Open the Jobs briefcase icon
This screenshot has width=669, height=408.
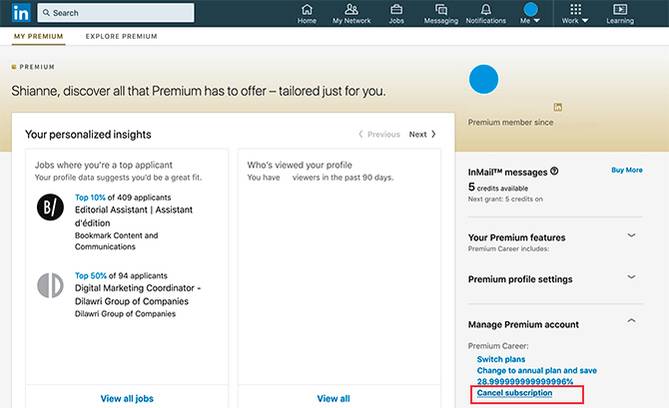396,10
